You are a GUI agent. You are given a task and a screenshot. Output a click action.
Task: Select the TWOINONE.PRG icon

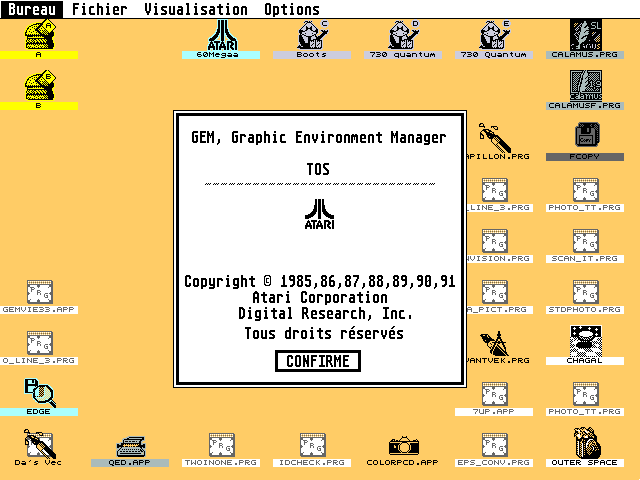pos(222,445)
